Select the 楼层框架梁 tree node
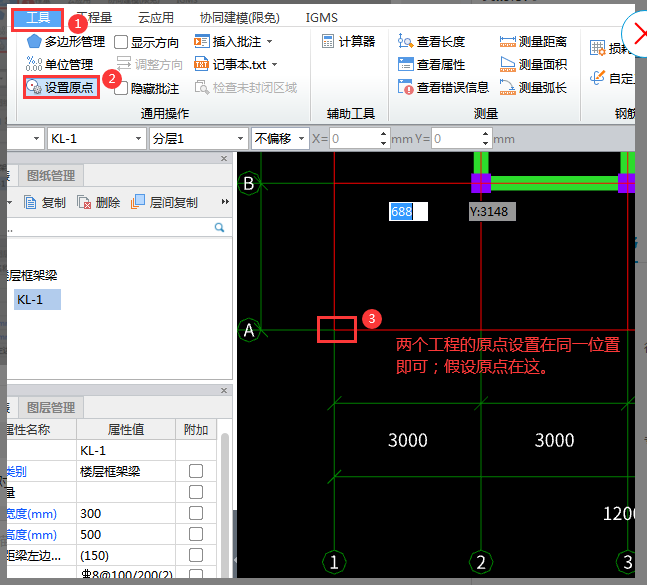Viewport: 647px width, 585px height. pos(32,276)
